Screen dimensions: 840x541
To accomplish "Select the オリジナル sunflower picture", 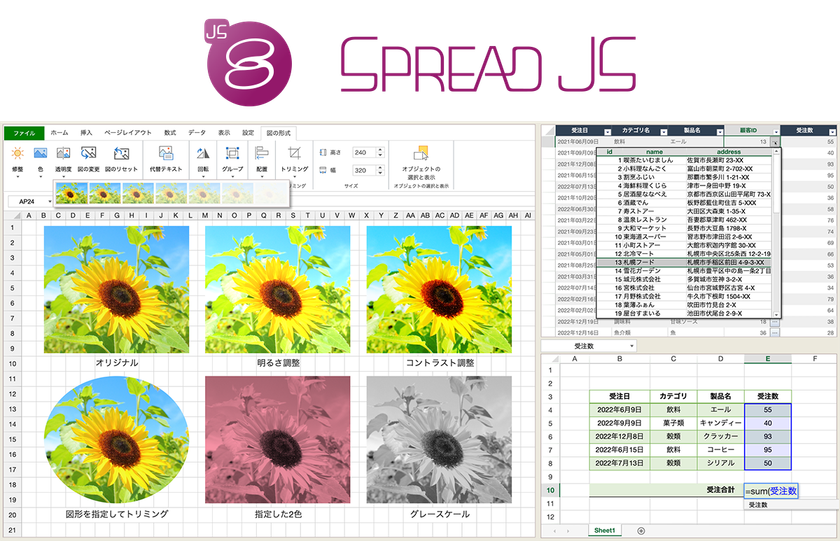I will (x=116, y=289).
